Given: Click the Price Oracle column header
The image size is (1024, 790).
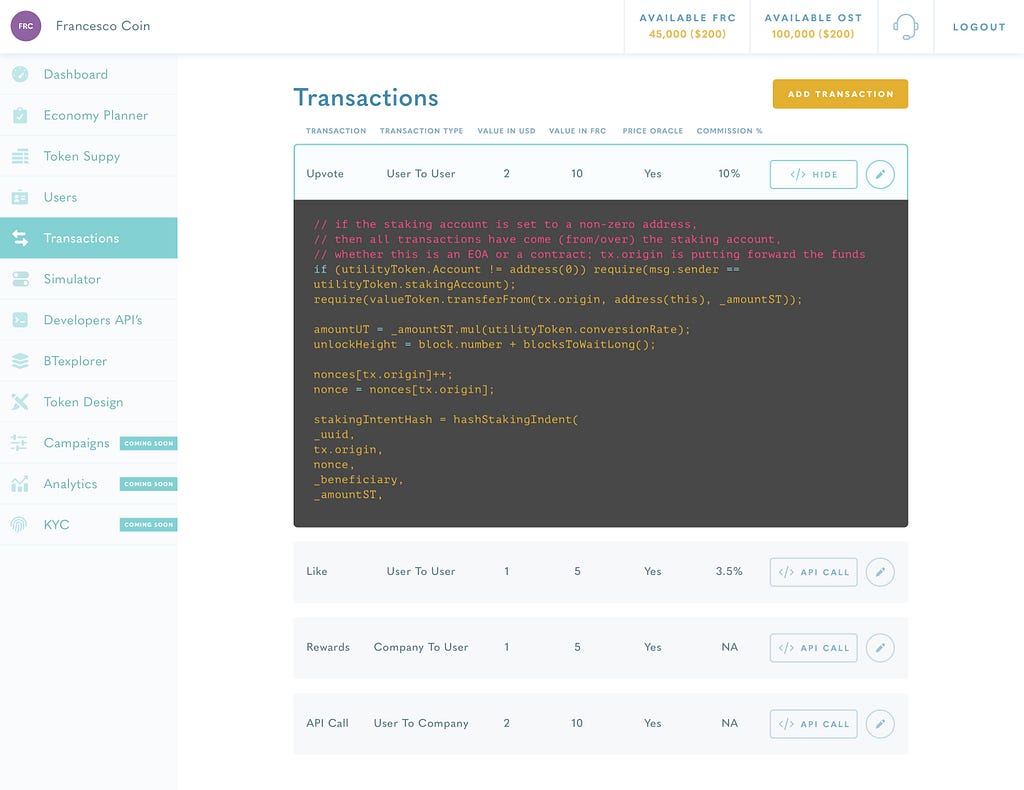Looking at the screenshot, I should (652, 131).
